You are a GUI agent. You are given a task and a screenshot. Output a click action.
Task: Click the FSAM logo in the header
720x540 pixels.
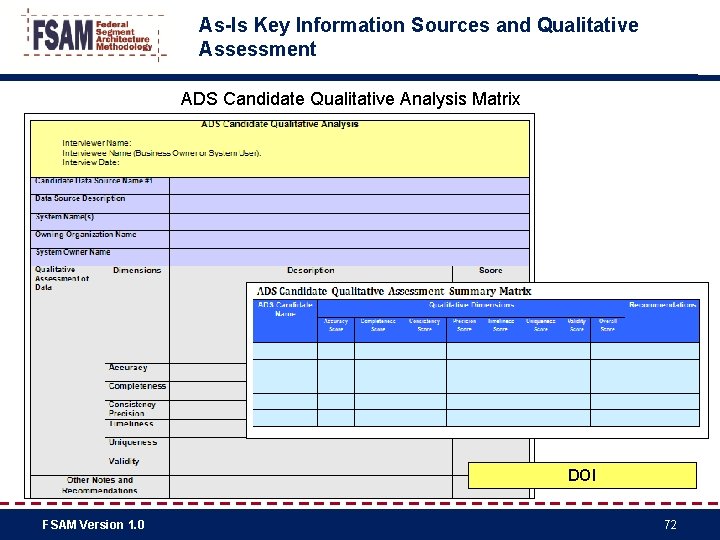click(x=94, y=35)
